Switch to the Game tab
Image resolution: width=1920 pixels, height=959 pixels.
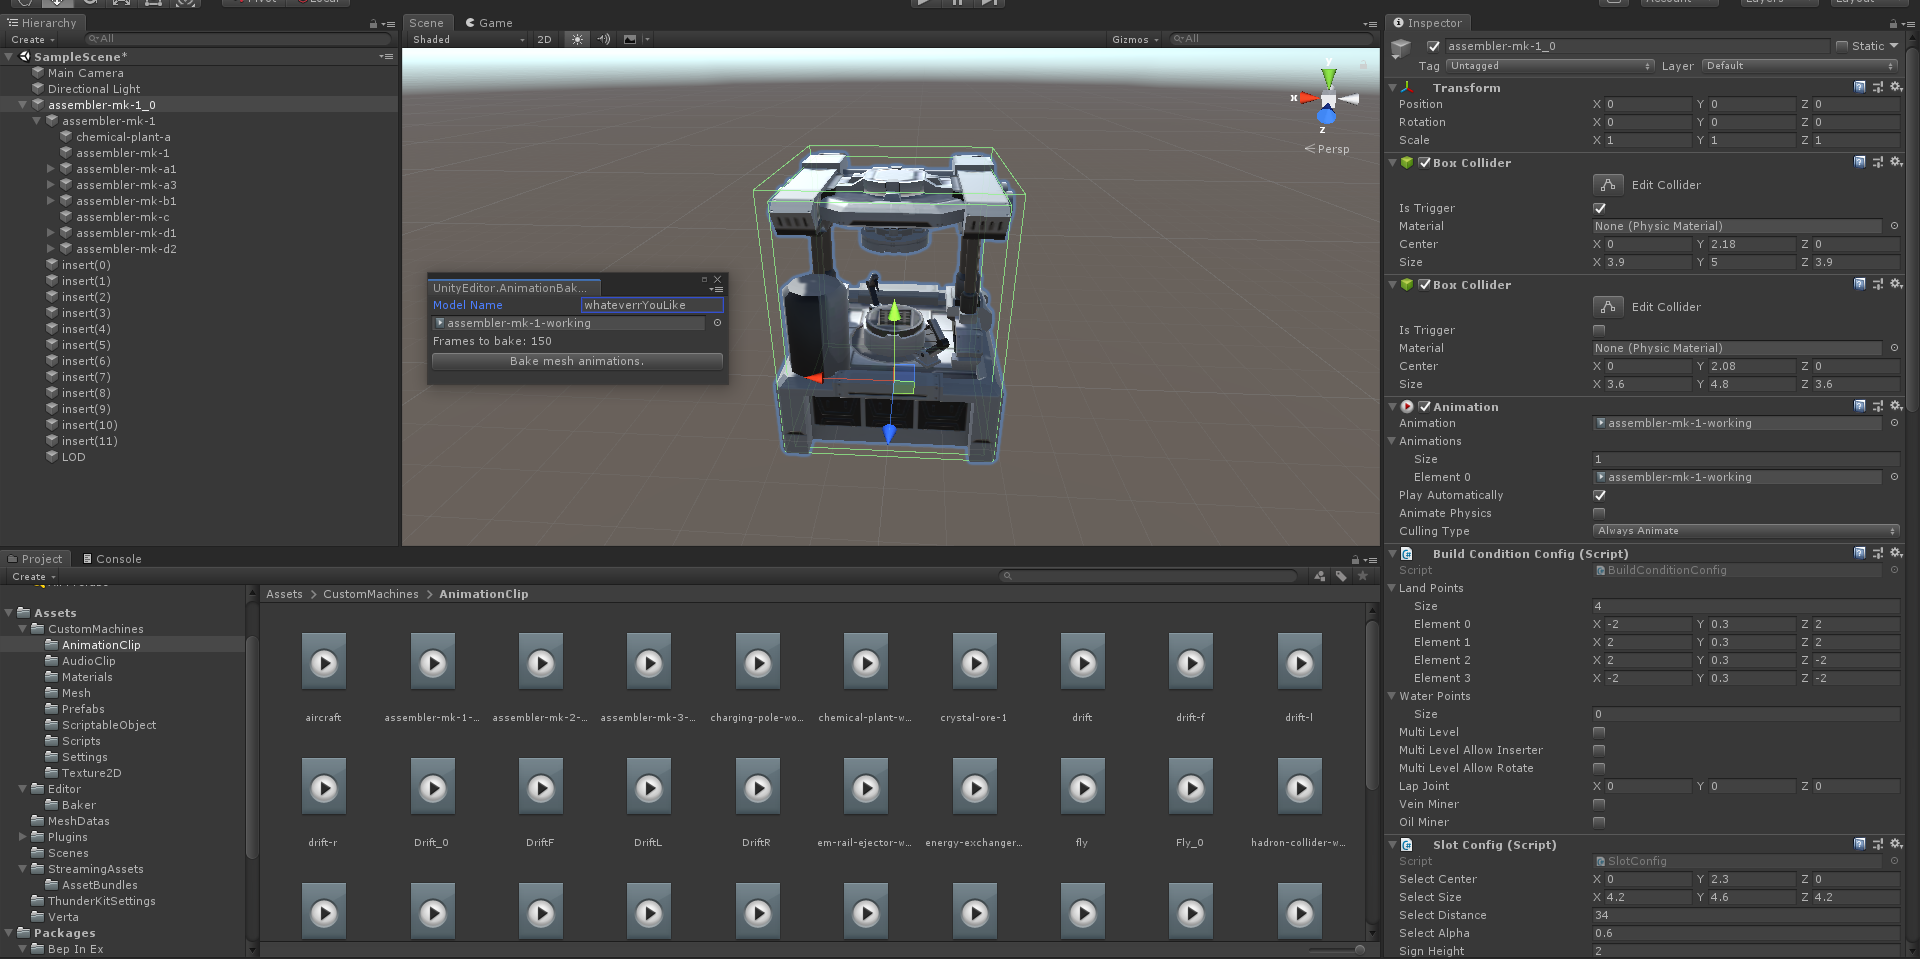[x=489, y=23]
